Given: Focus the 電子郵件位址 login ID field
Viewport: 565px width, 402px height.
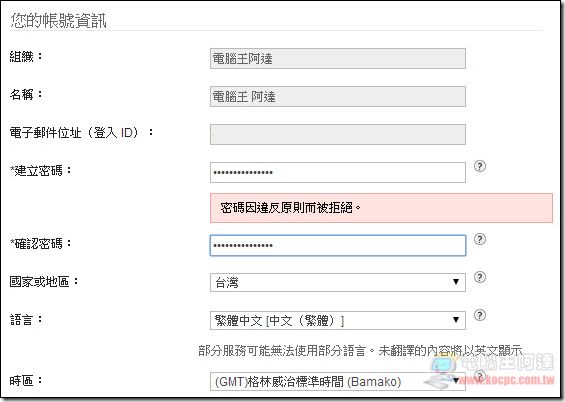Looking at the screenshot, I should (338, 134).
